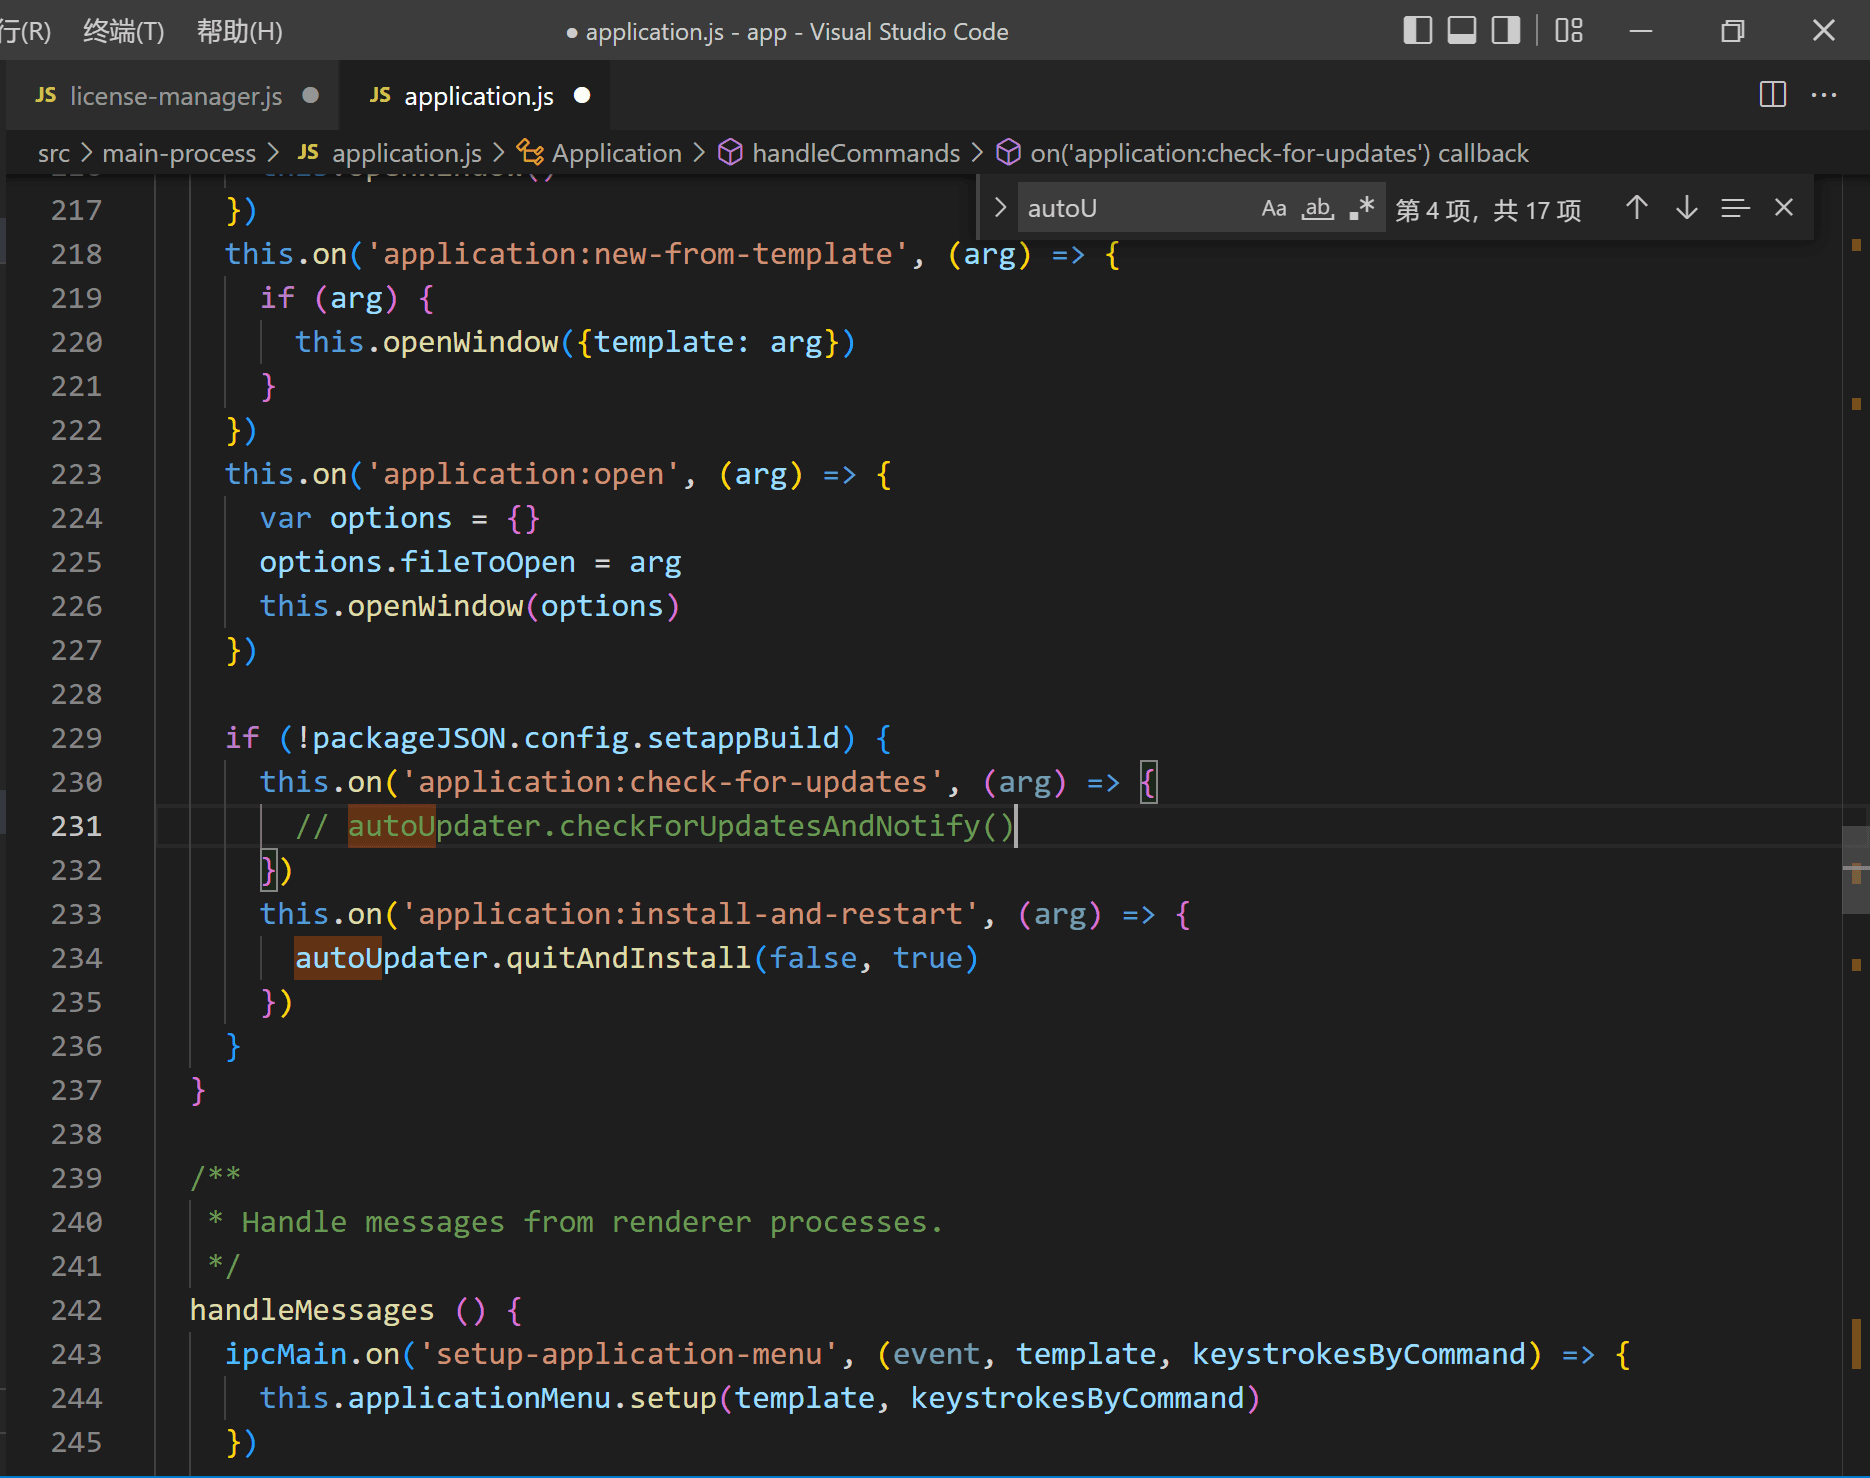This screenshot has width=1870, height=1478.
Task: Go to previous search match arrow
Action: tap(1637, 208)
